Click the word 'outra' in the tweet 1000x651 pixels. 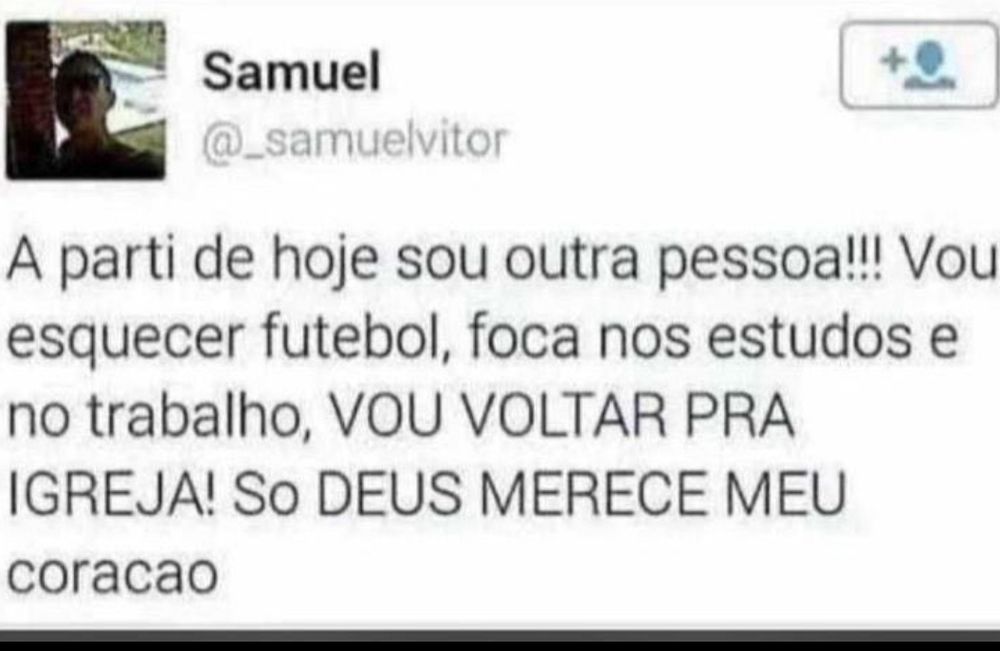tap(571, 260)
